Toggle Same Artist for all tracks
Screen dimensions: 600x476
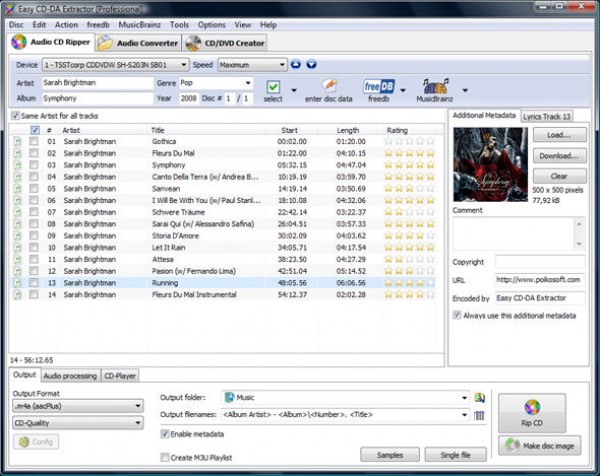click(x=14, y=116)
